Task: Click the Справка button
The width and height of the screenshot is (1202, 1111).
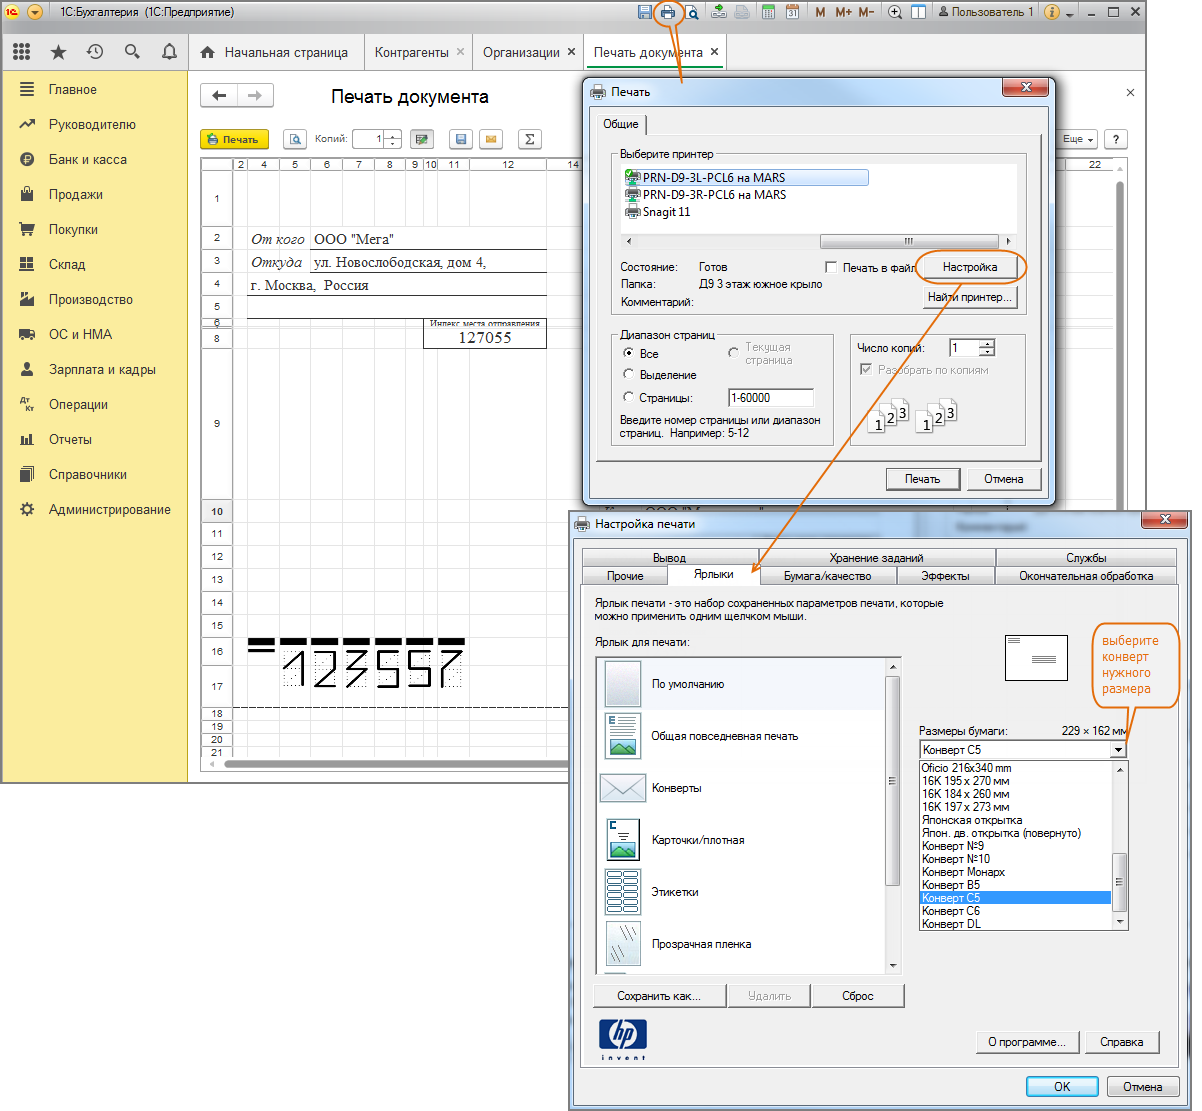Action: point(1121,1041)
